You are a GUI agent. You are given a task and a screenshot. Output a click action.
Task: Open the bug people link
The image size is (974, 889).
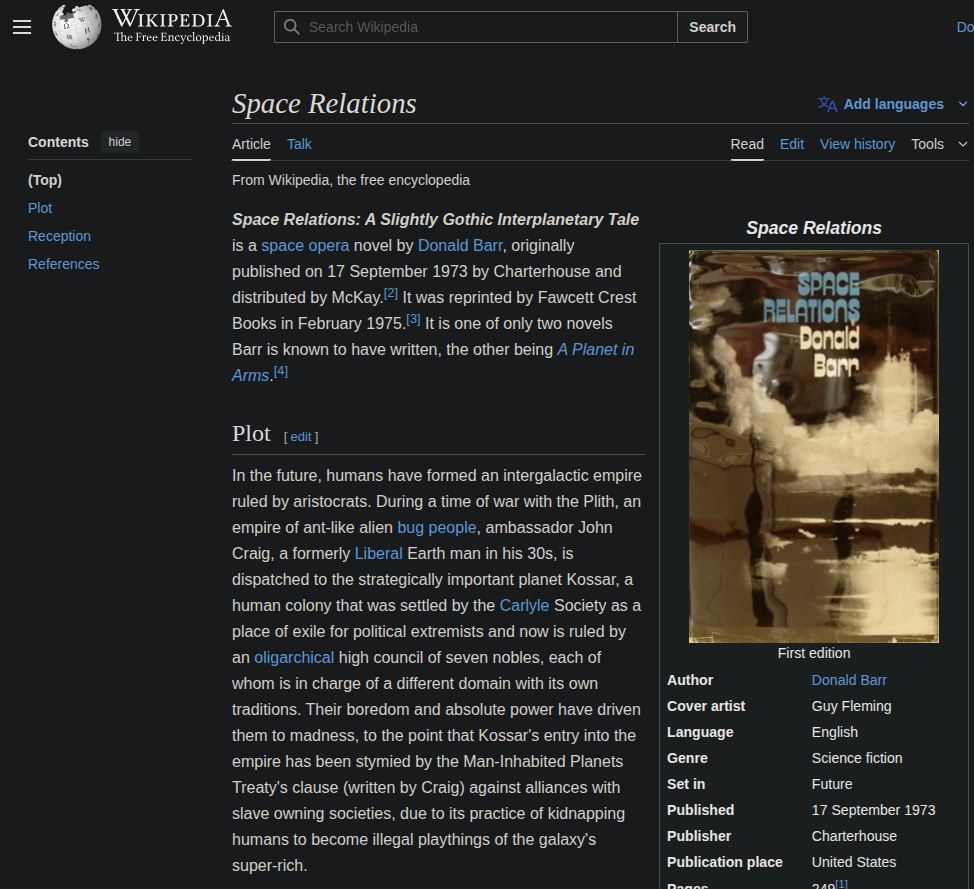coord(437,527)
